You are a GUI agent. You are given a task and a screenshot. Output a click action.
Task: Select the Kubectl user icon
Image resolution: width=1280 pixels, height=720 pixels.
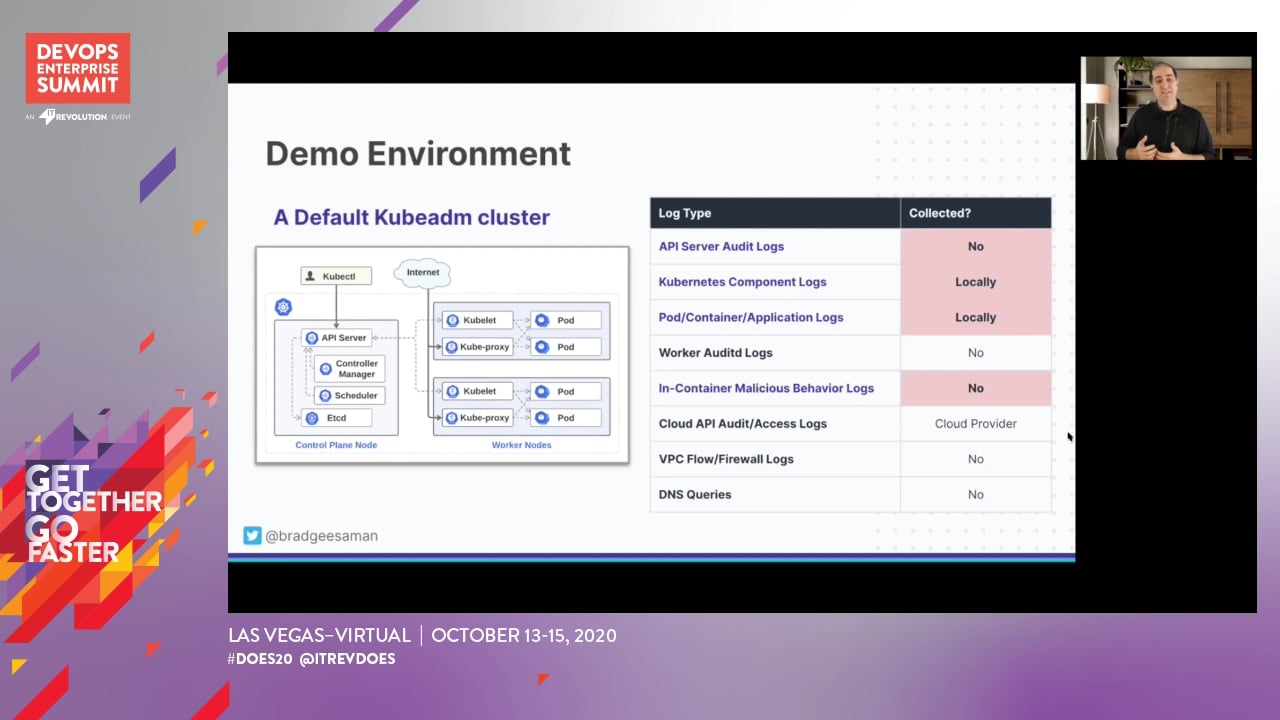tap(312, 275)
